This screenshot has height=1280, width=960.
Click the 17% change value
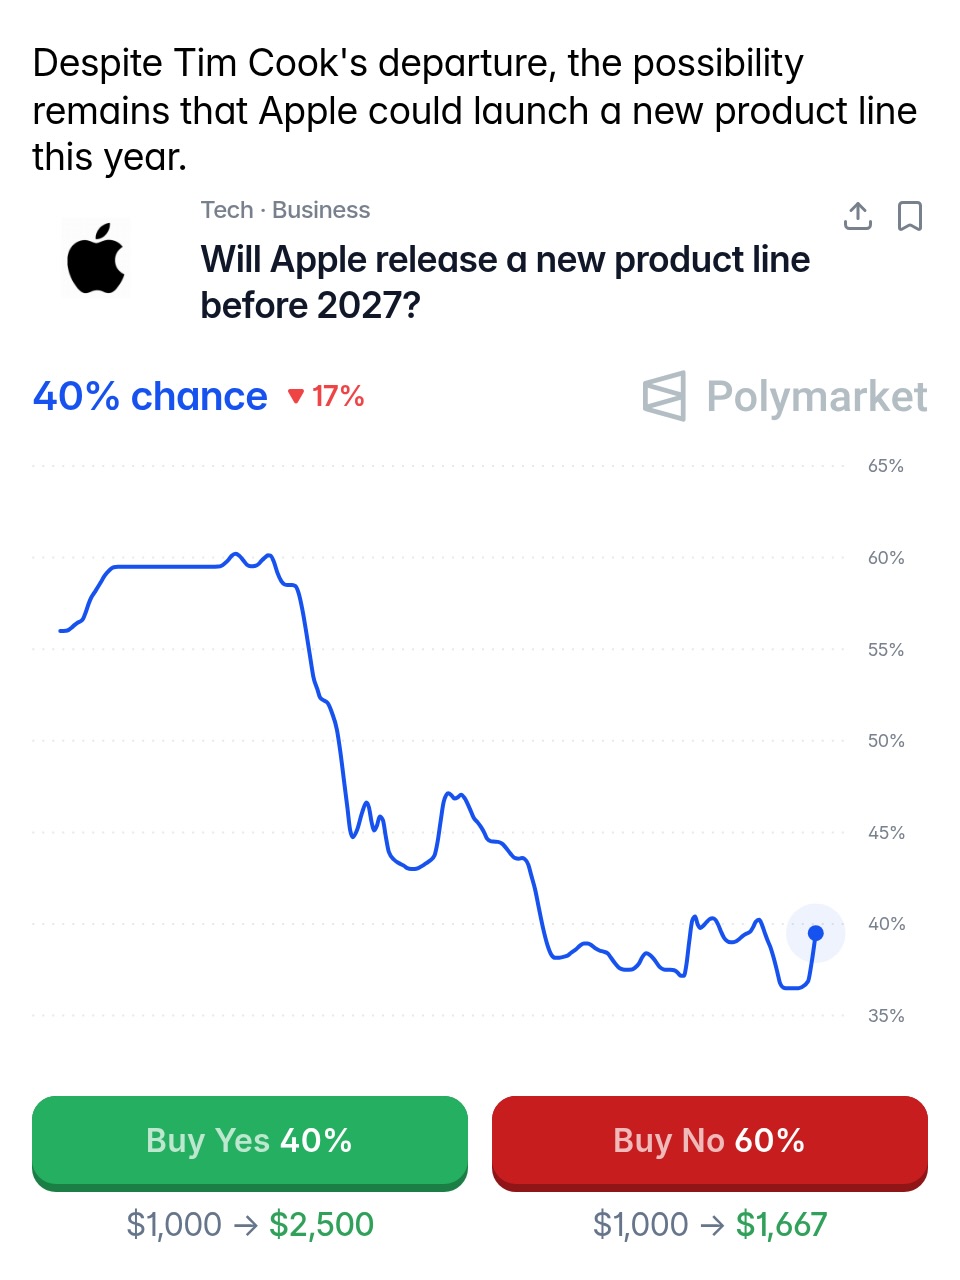tap(338, 396)
